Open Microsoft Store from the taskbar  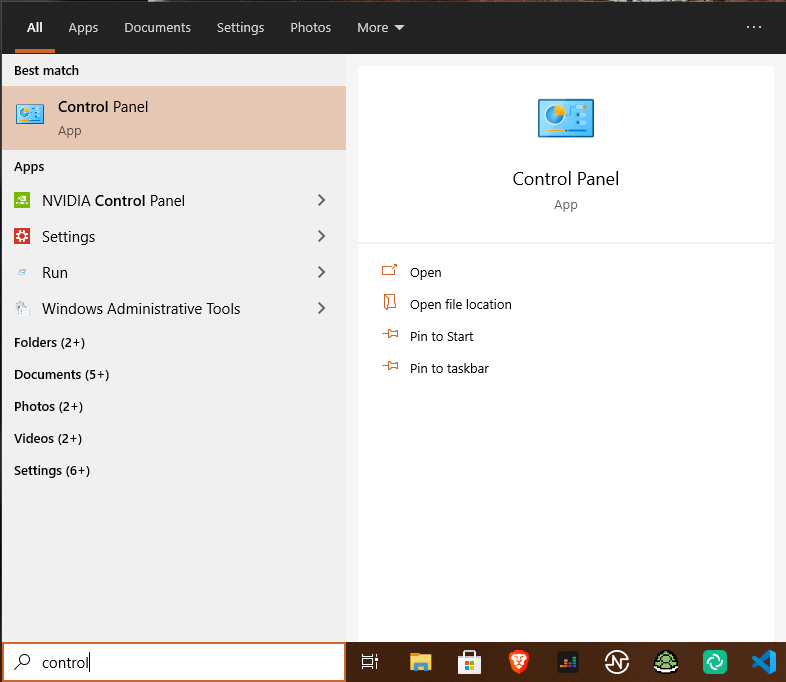pyautogui.click(x=469, y=662)
